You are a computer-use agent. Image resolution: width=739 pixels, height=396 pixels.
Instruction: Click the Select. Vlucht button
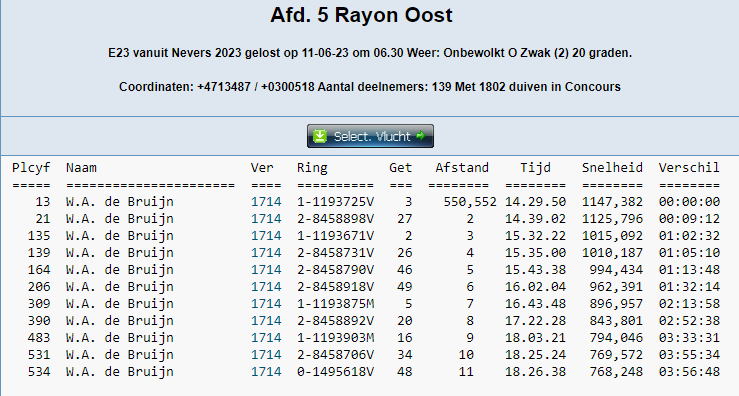coord(370,136)
